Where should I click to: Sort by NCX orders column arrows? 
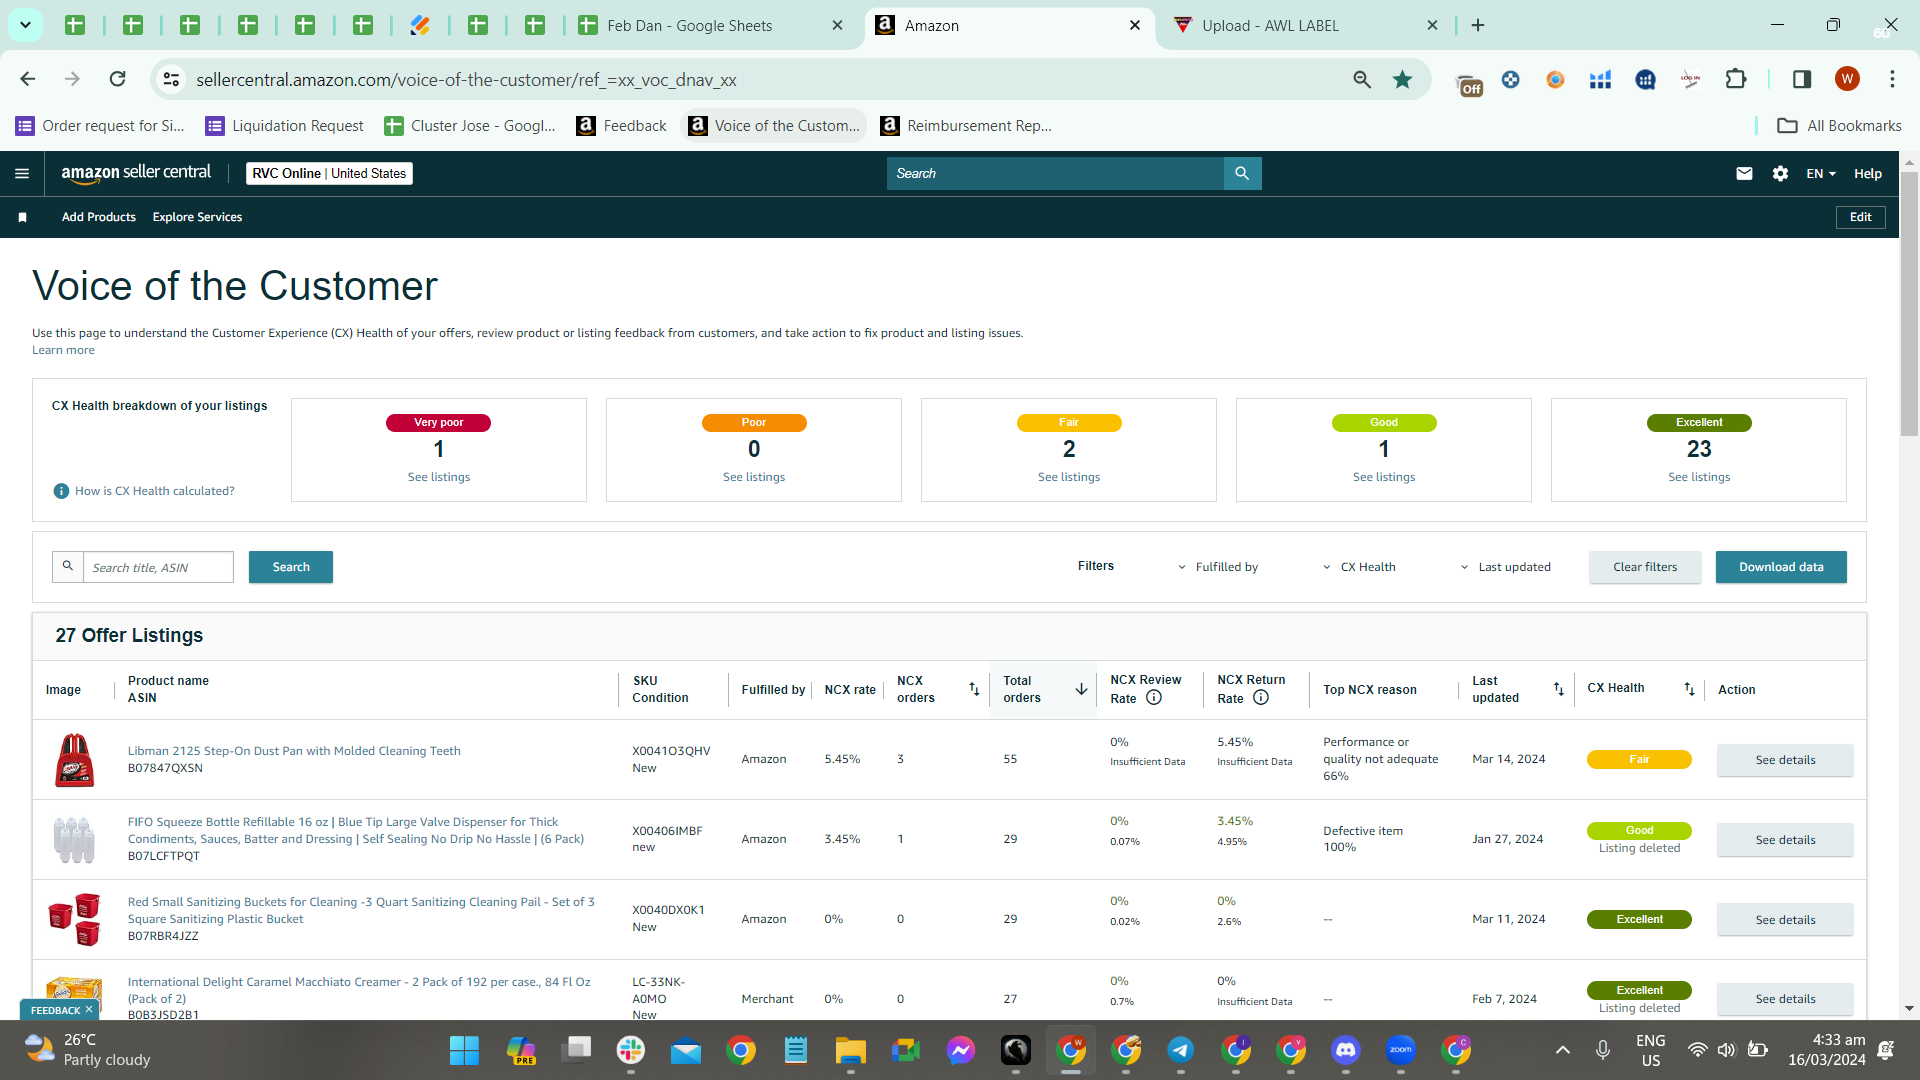974,689
